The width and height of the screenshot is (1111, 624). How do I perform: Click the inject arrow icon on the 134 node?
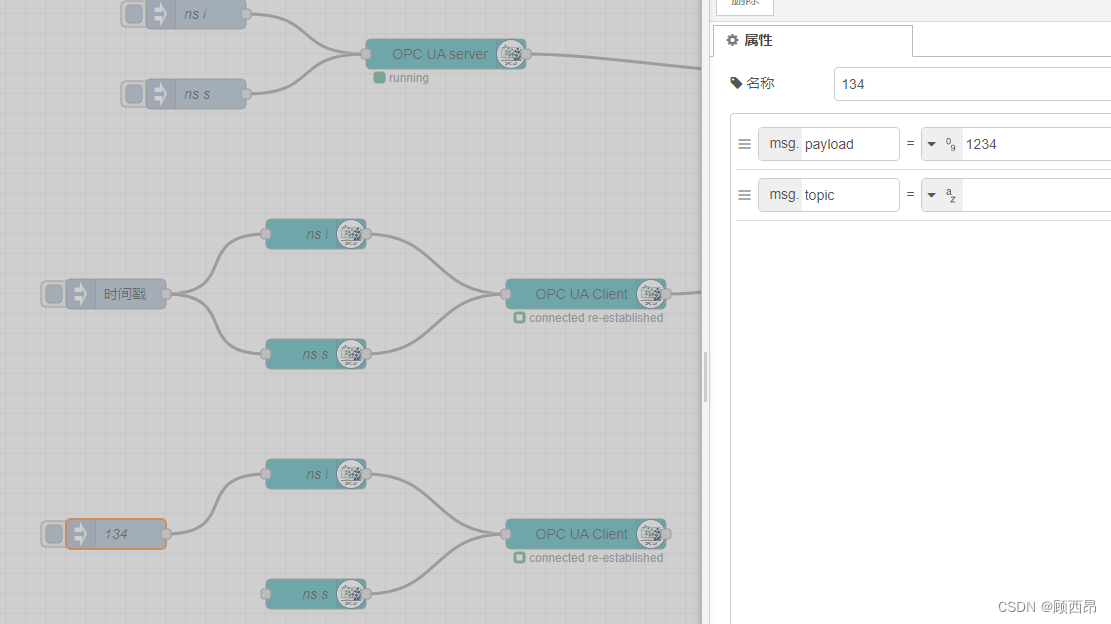click(79, 533)
